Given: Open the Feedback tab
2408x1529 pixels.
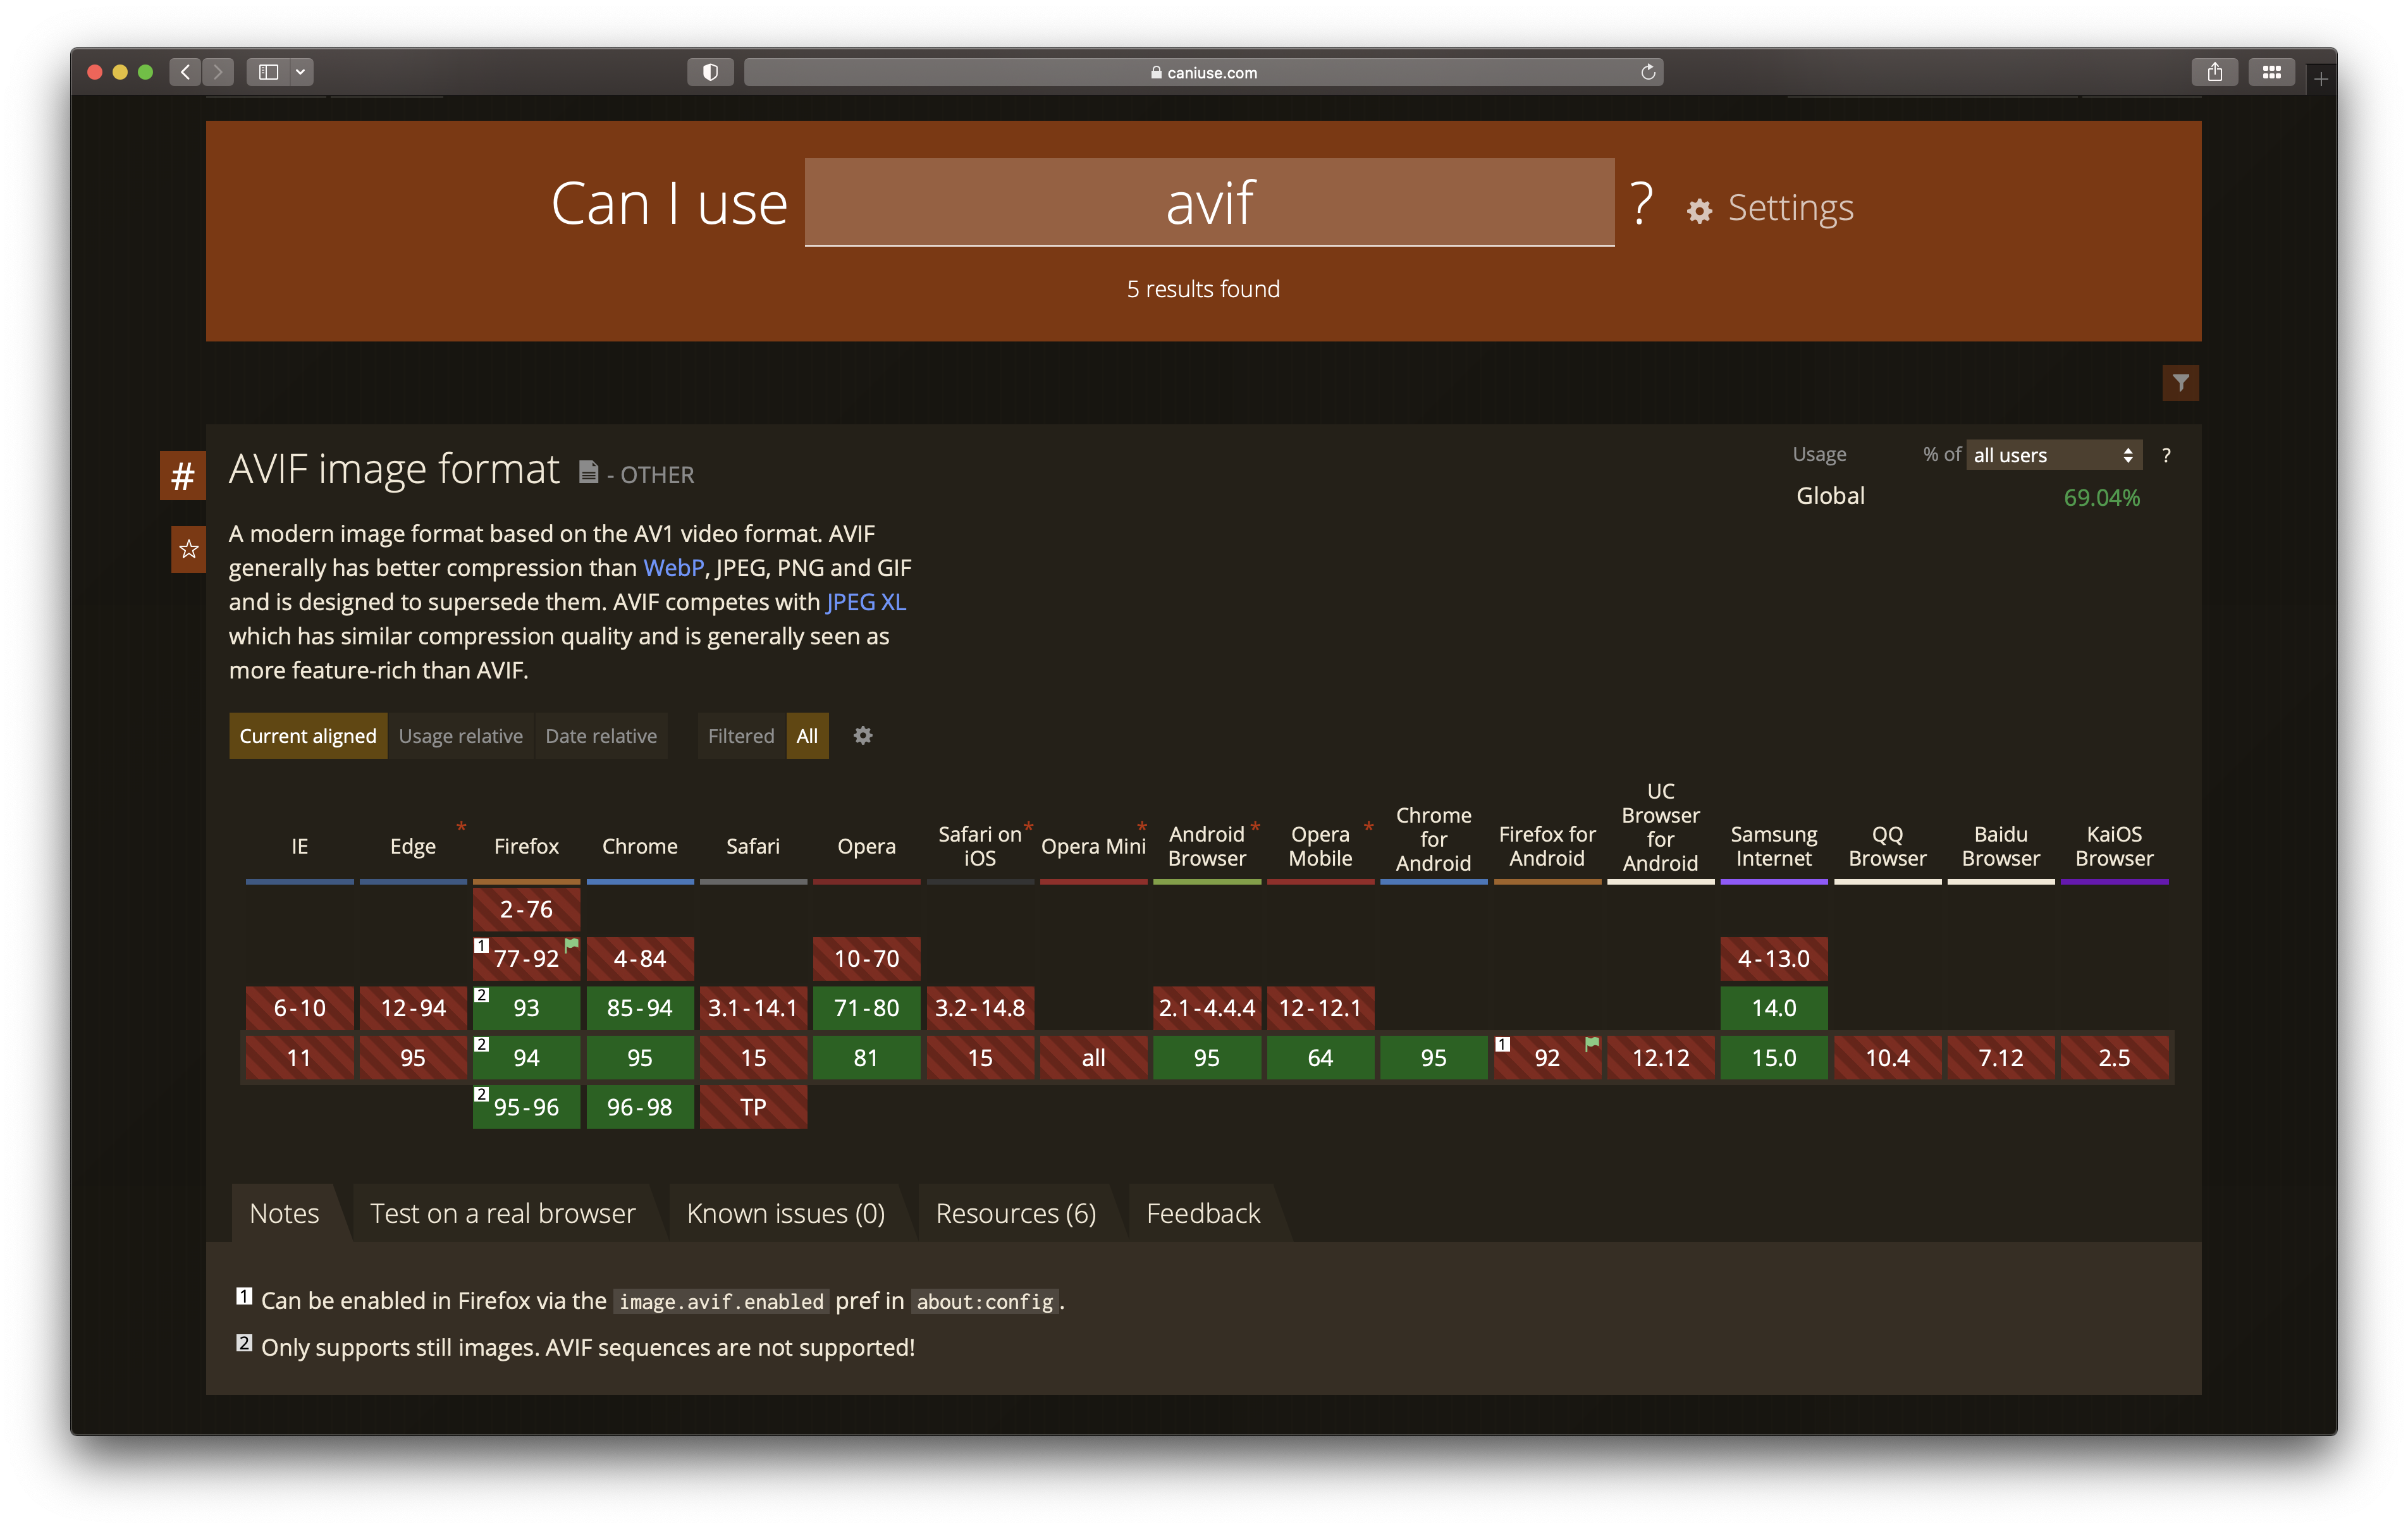Looking at the screenshot, I should [1203, 1213].
